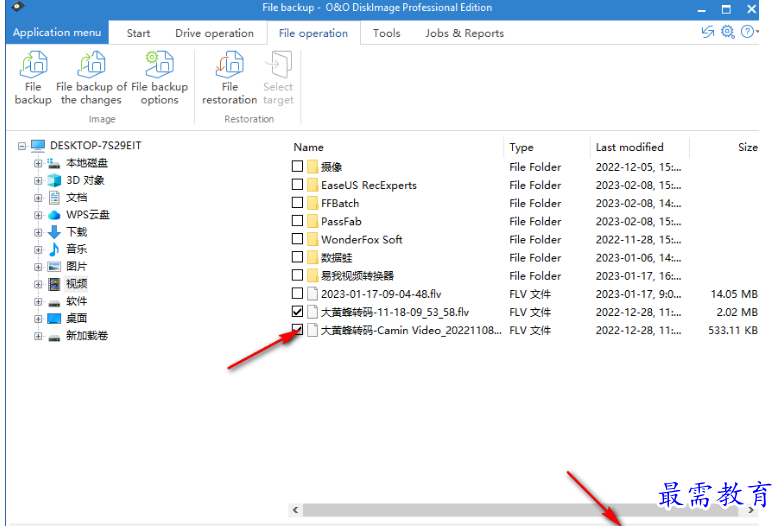The width and height of the screenshot is (780, 526).
Task: Open the Application menu
Action: 57,32
